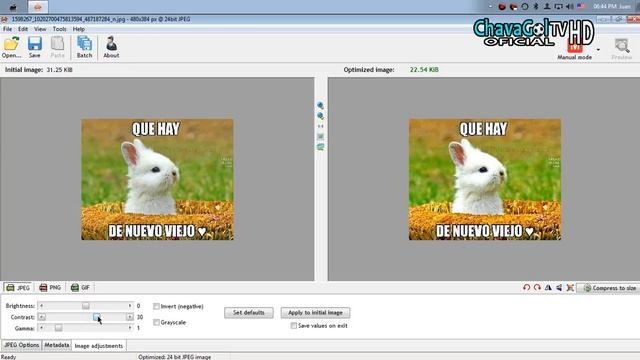This screenshot has height=360, width=640.
Task: Zoom in using the center divider icon
Action: click(320, 105)
